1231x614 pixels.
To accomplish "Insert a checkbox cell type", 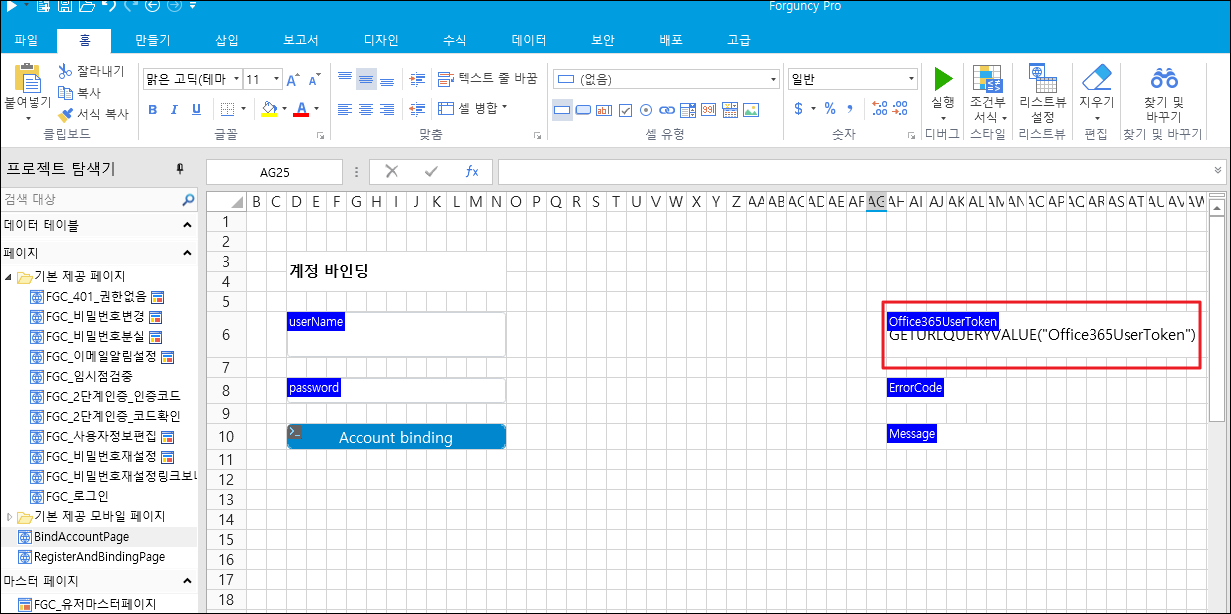I will 626,110.
